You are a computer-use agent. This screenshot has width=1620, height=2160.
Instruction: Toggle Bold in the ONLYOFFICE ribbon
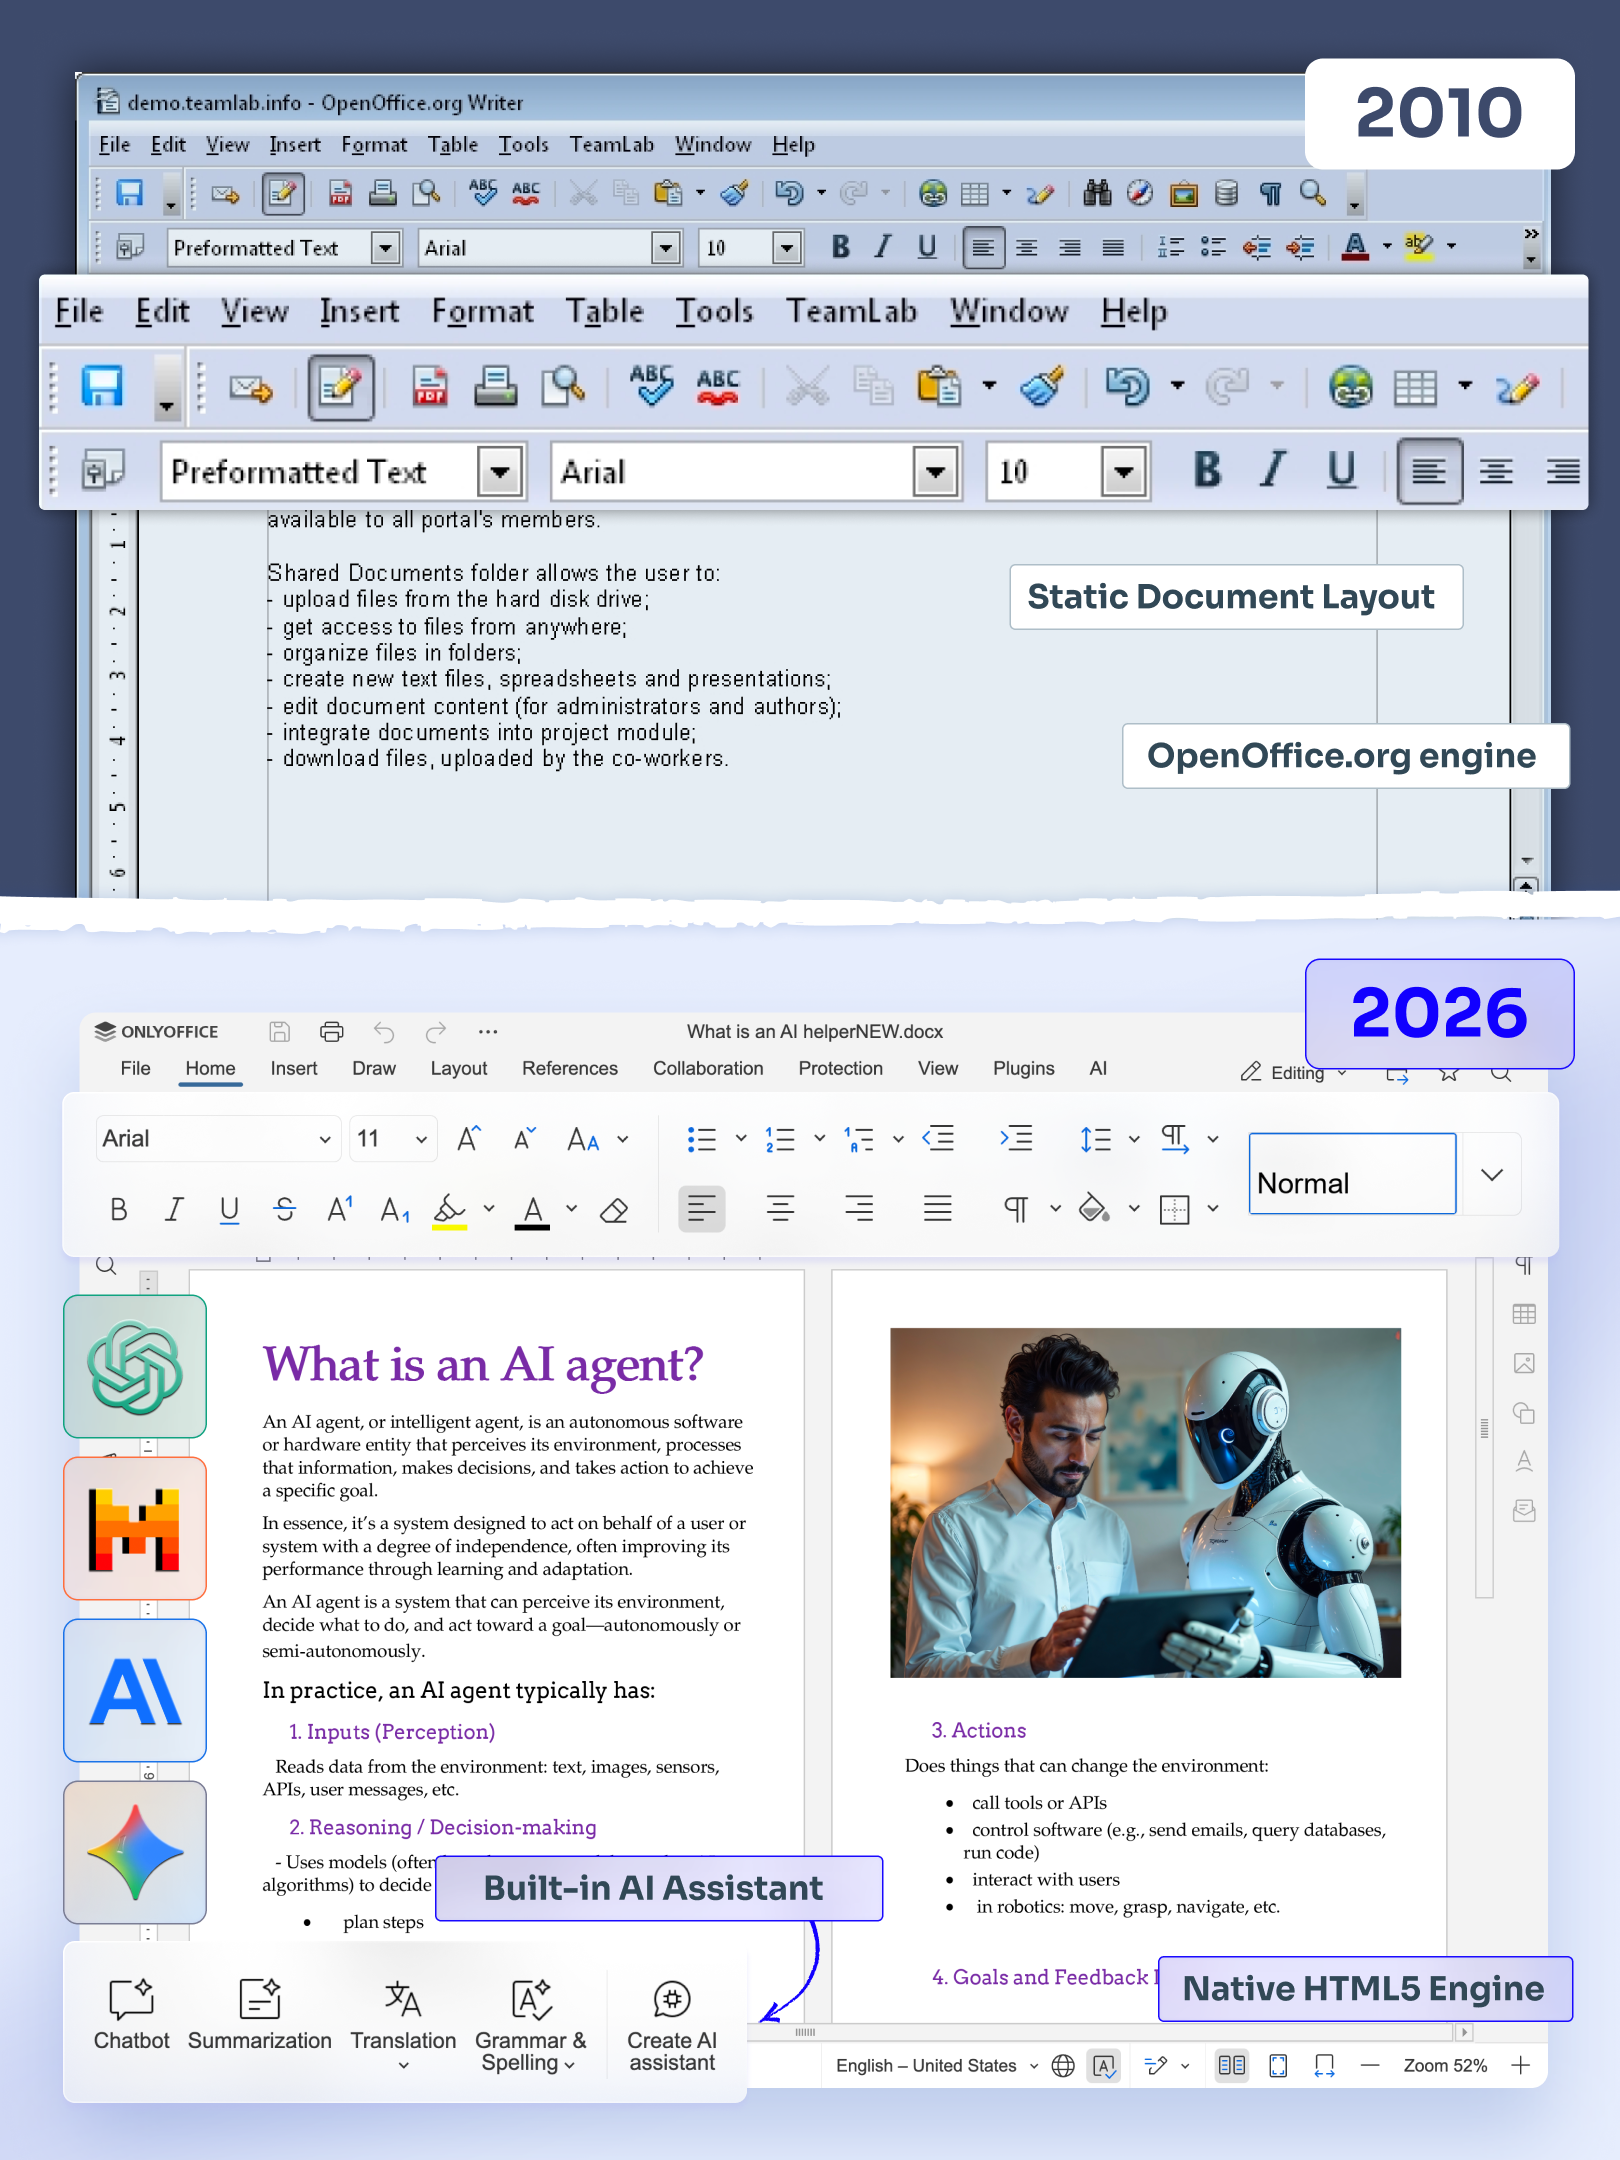tap(119, 1210)
